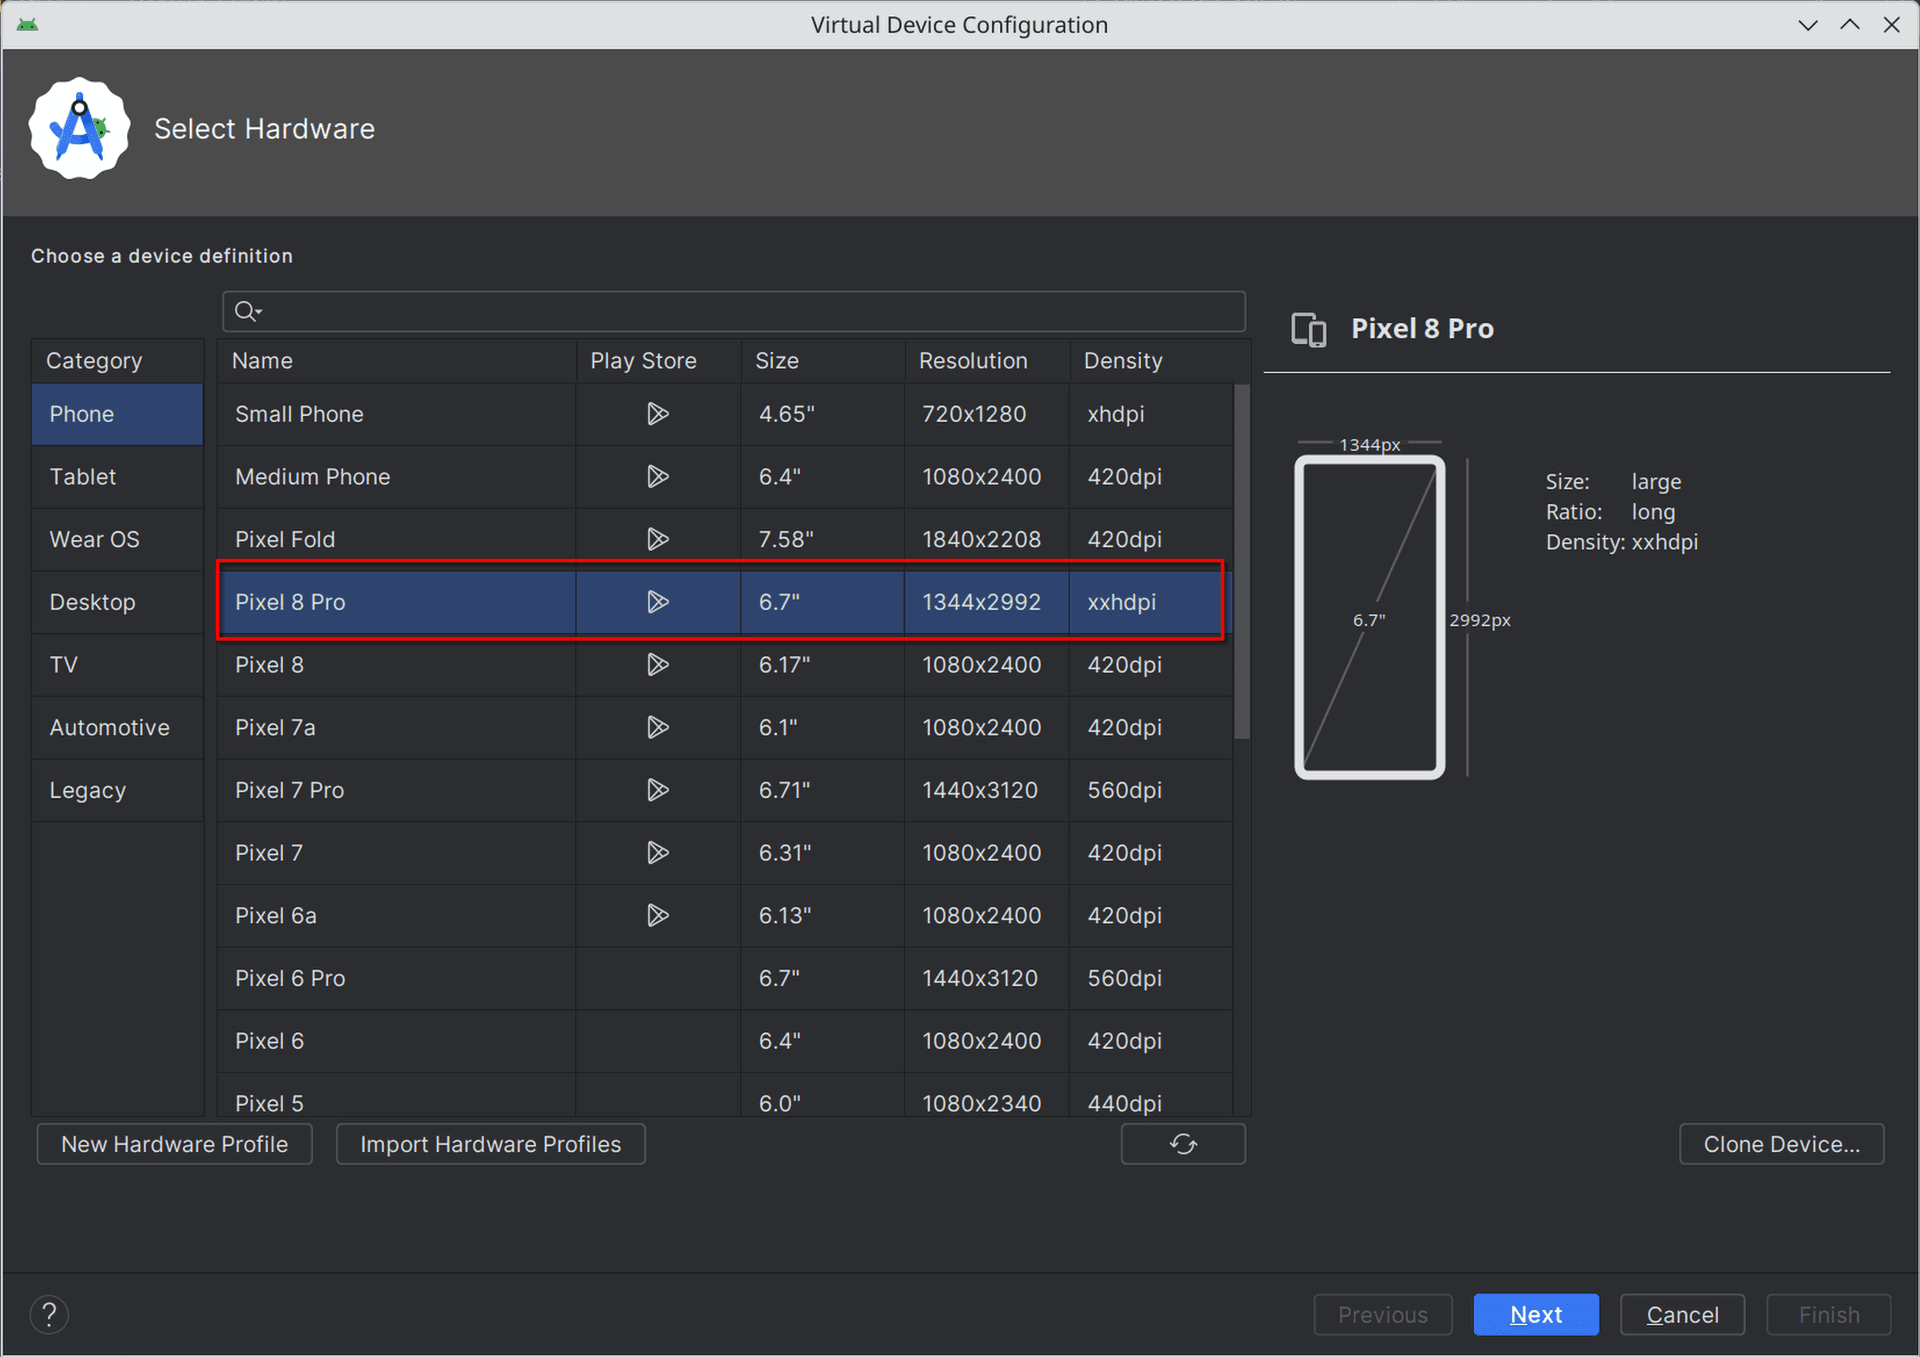Sort the table by the Name column header

397,361
